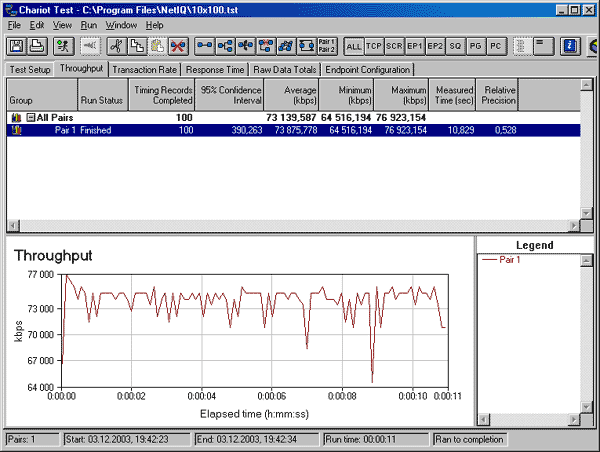Screen dimensions: 600x452
Task: Click the Print toolbar icon
Action: click(x=37, y=46)
